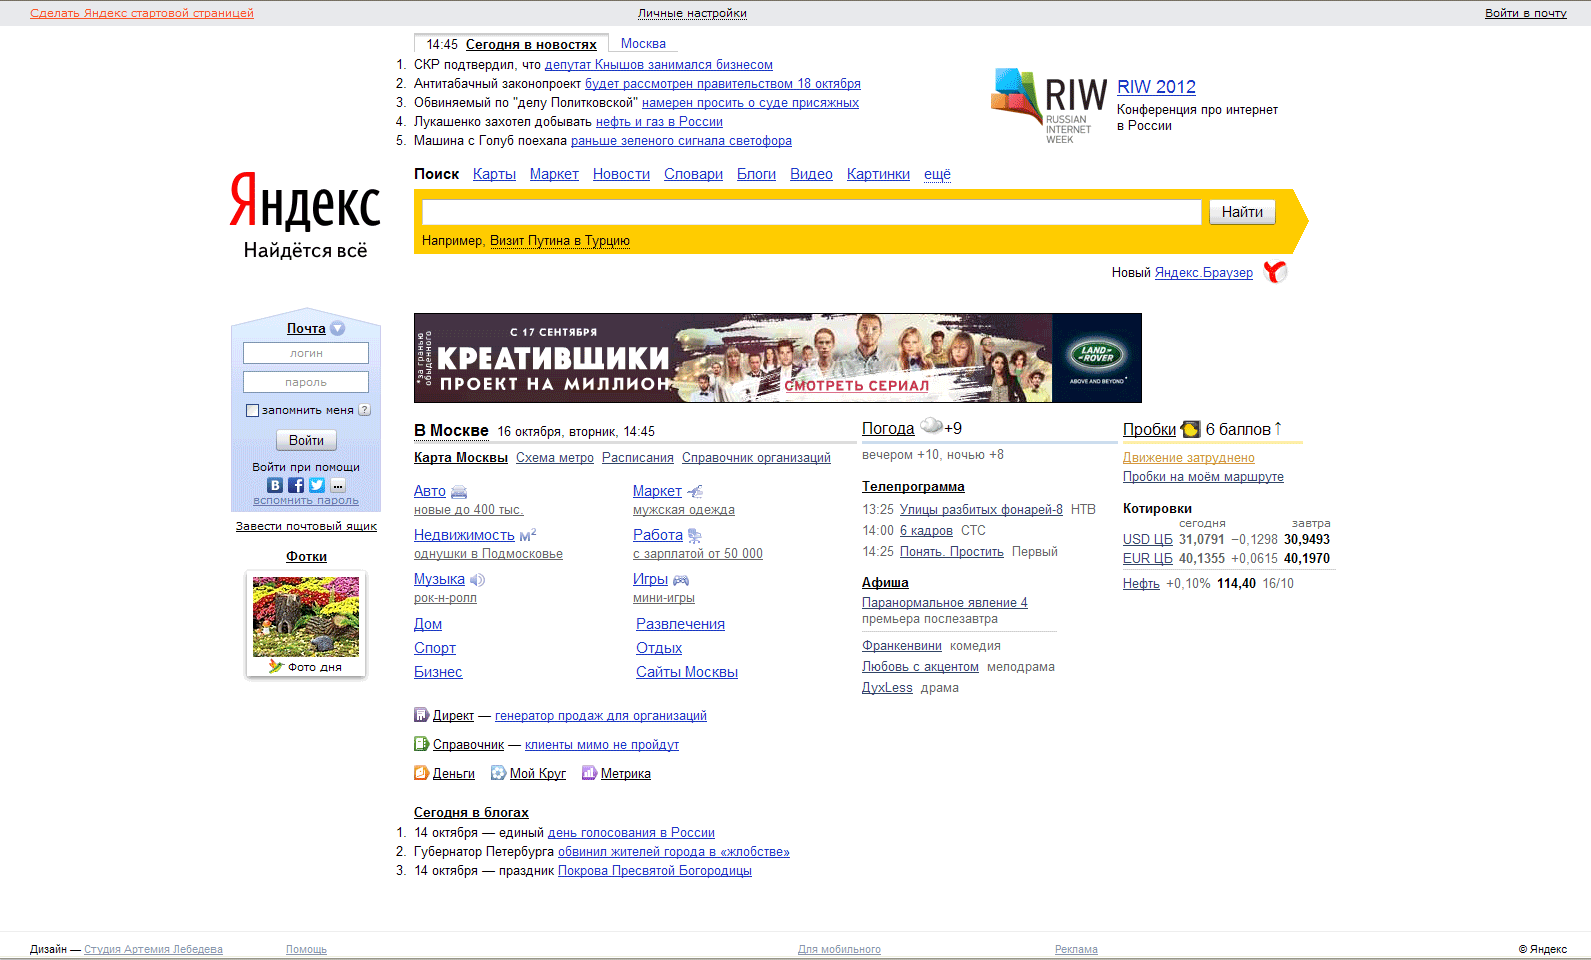Focus the логин input field

[306, 353]
